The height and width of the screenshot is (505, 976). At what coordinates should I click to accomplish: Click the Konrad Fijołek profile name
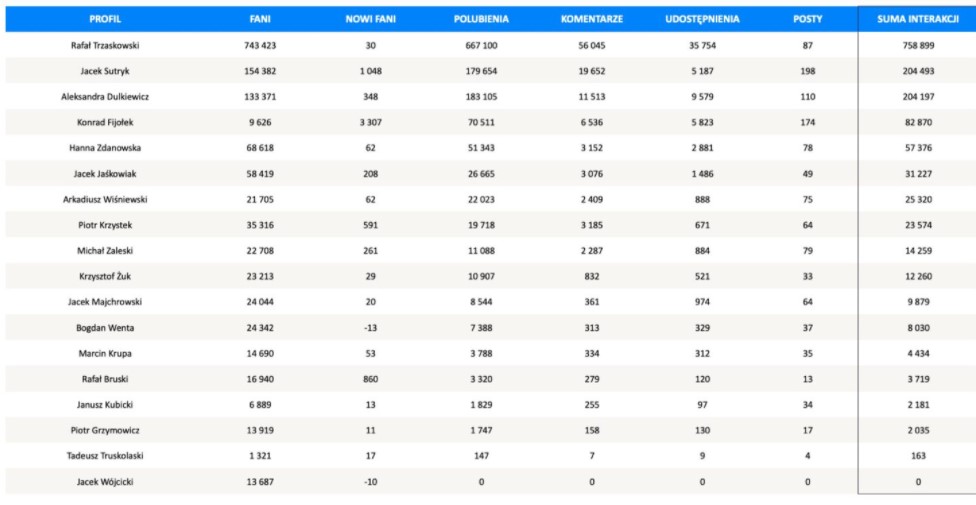(x=105, y=123)
